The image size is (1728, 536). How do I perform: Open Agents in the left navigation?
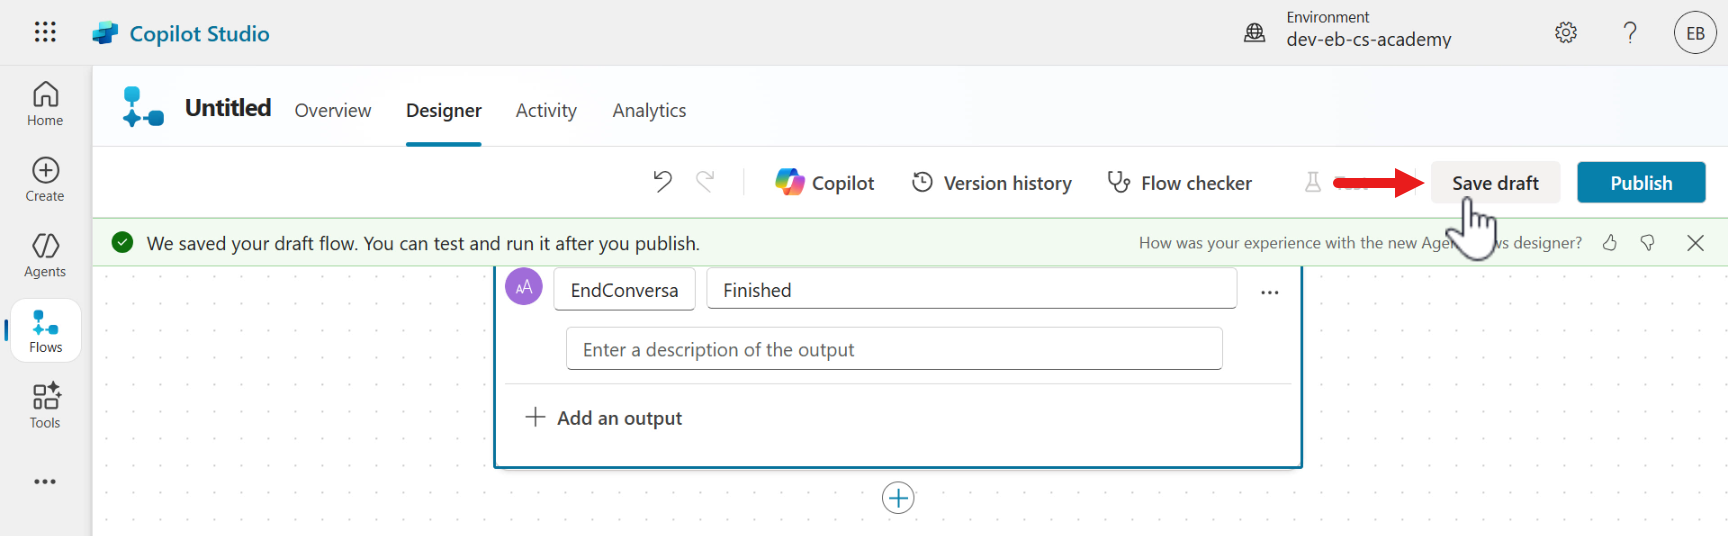[45, 255]
